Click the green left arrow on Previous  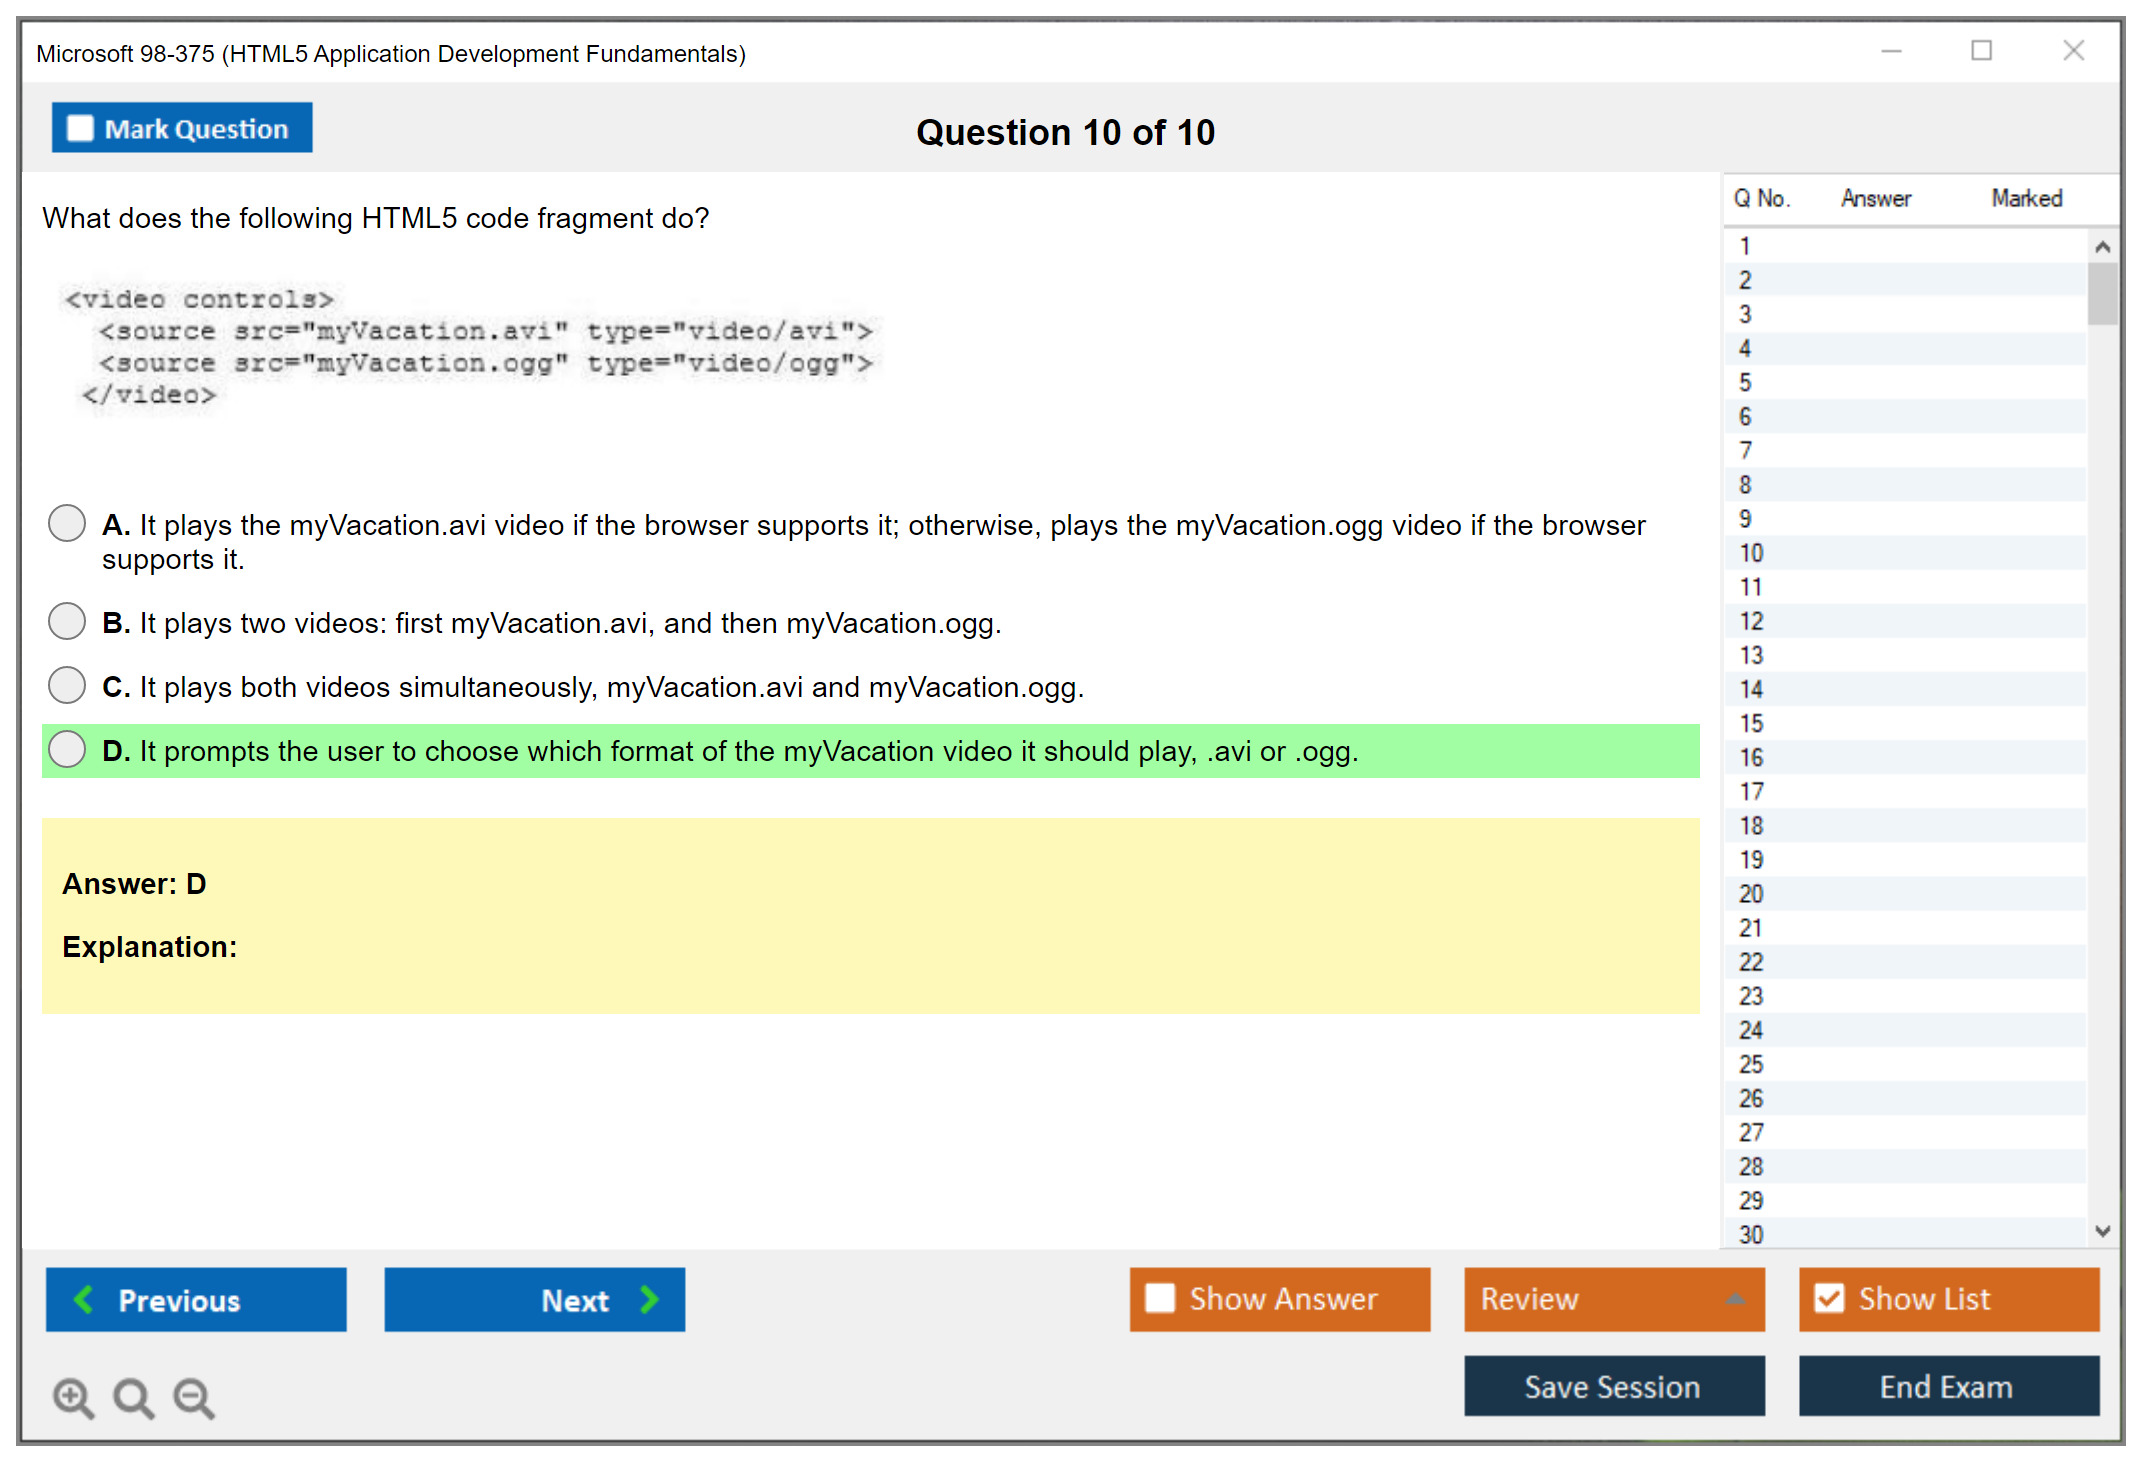(x=84, y=1299)
